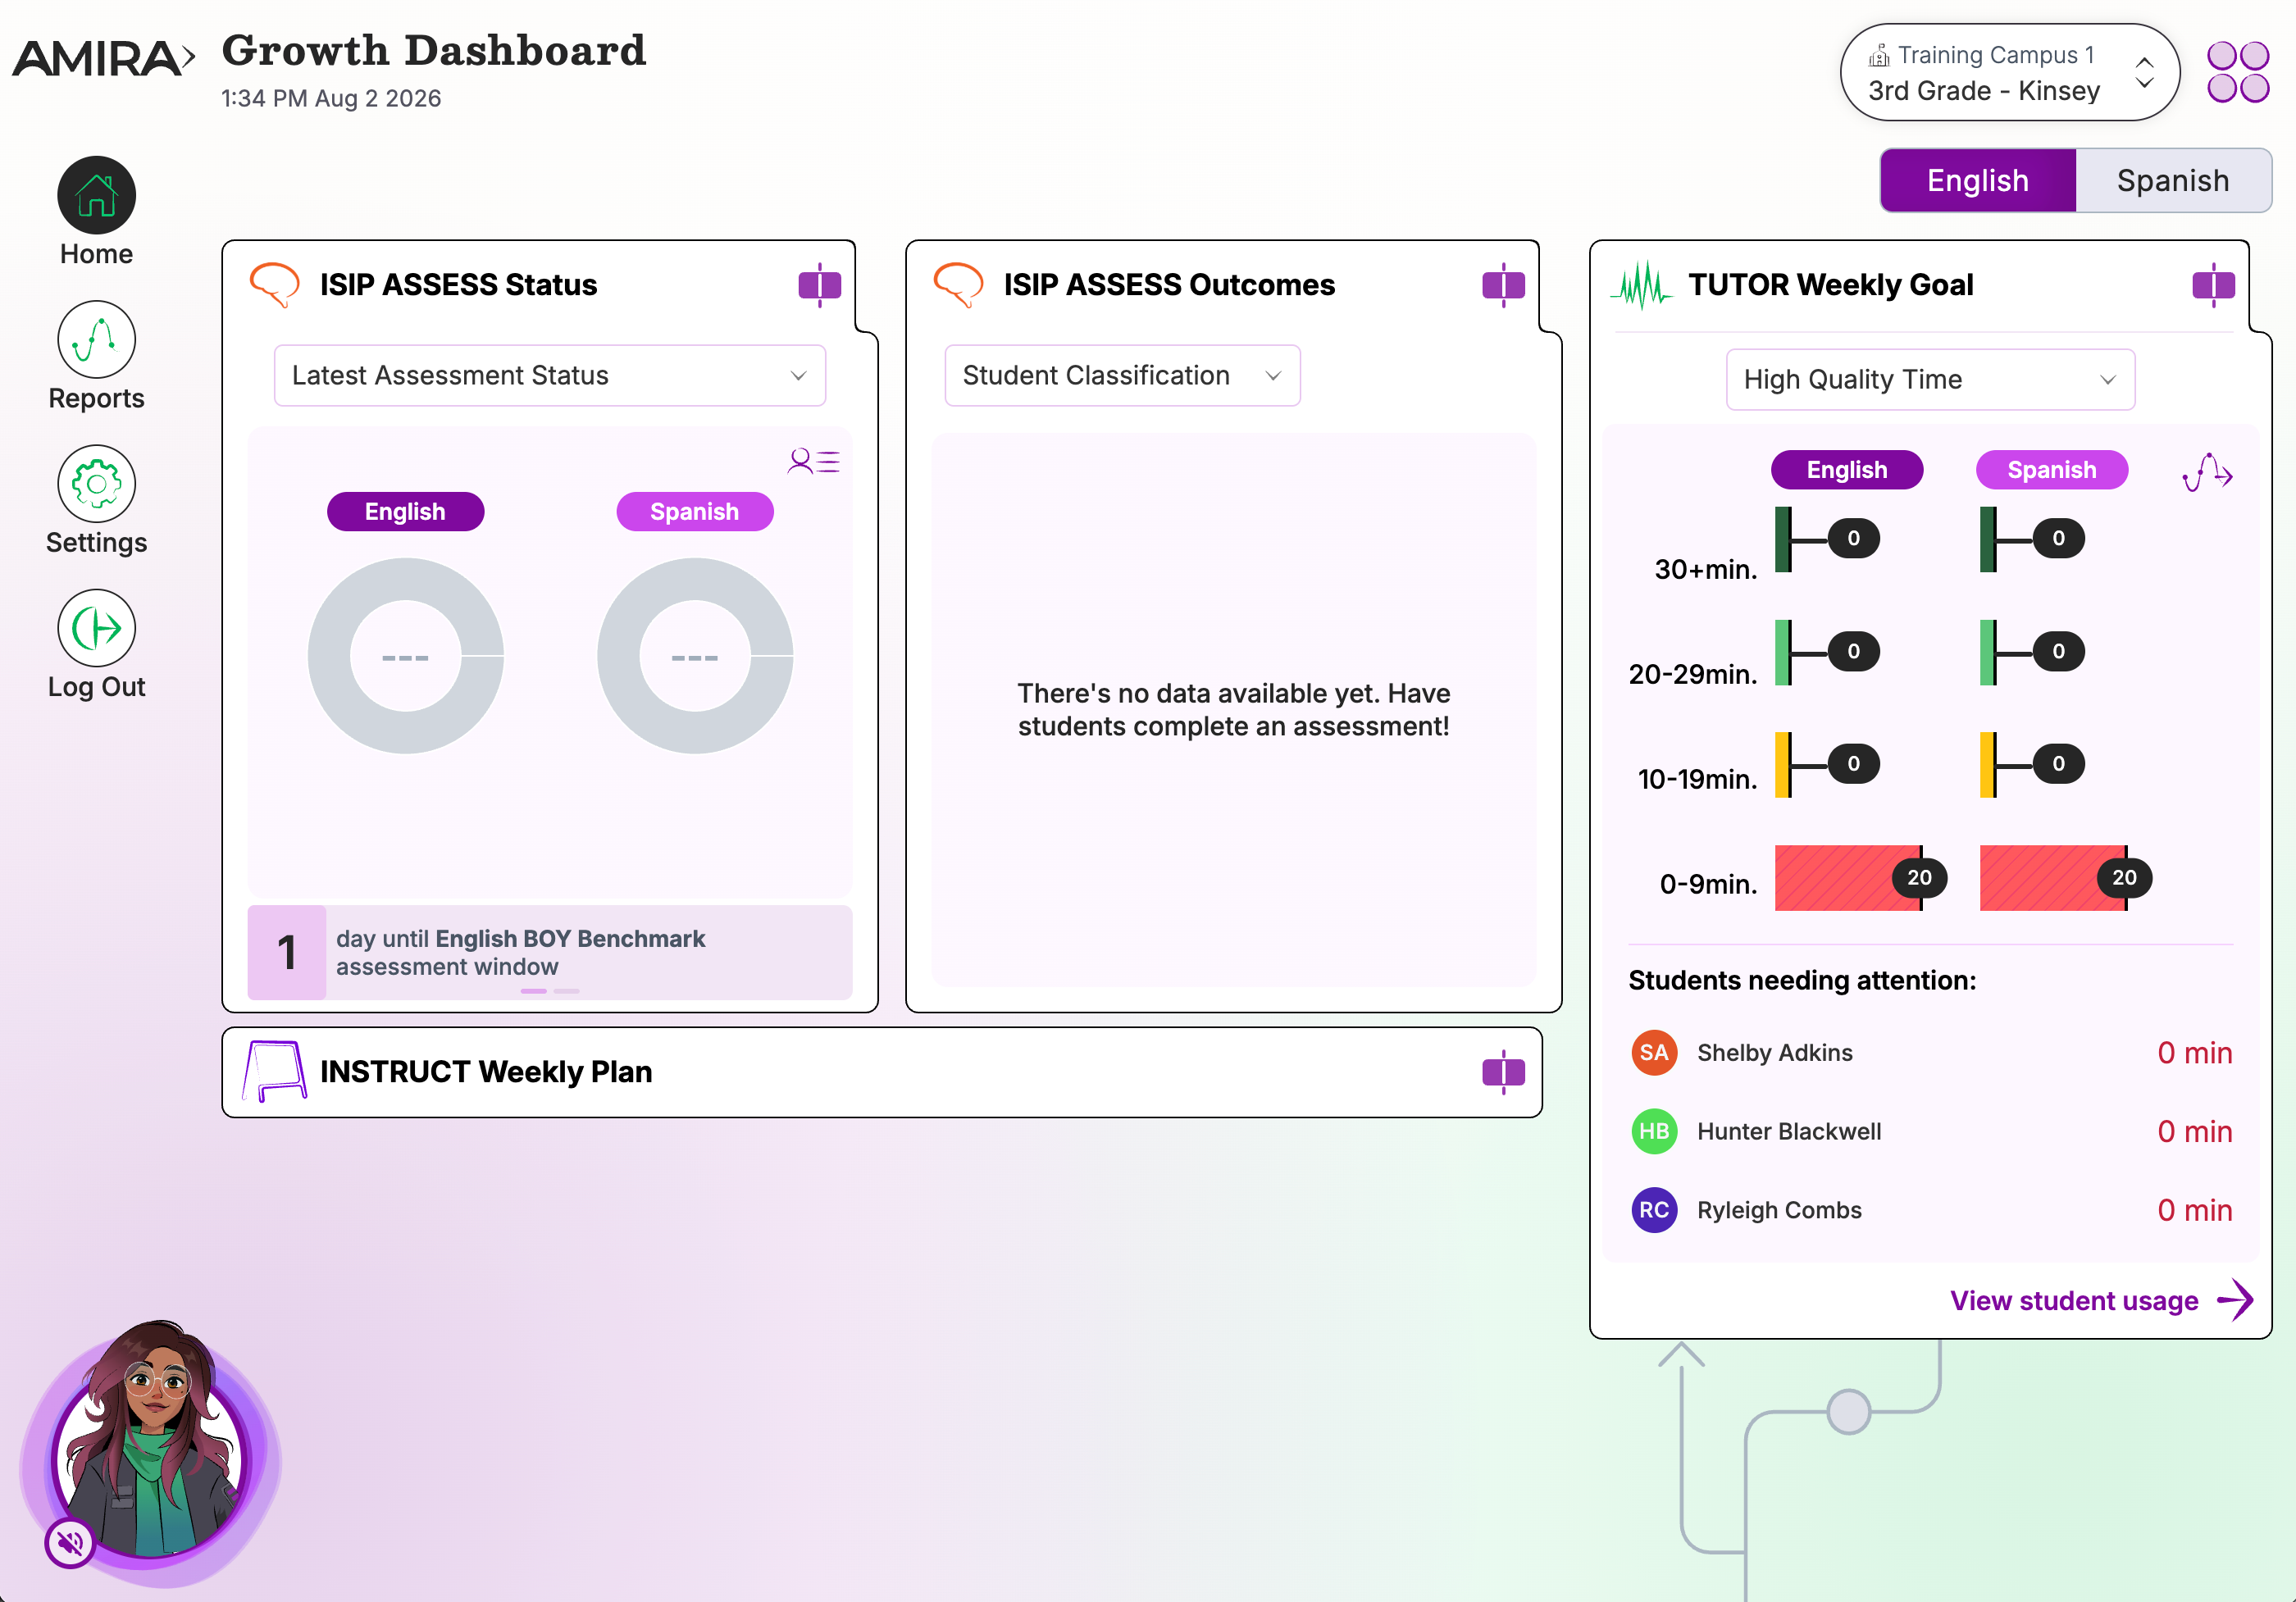Screen dimensions: 2296x1602
Task: Switch dashboard language to Spanish
Action: [x=2173, y=181]
